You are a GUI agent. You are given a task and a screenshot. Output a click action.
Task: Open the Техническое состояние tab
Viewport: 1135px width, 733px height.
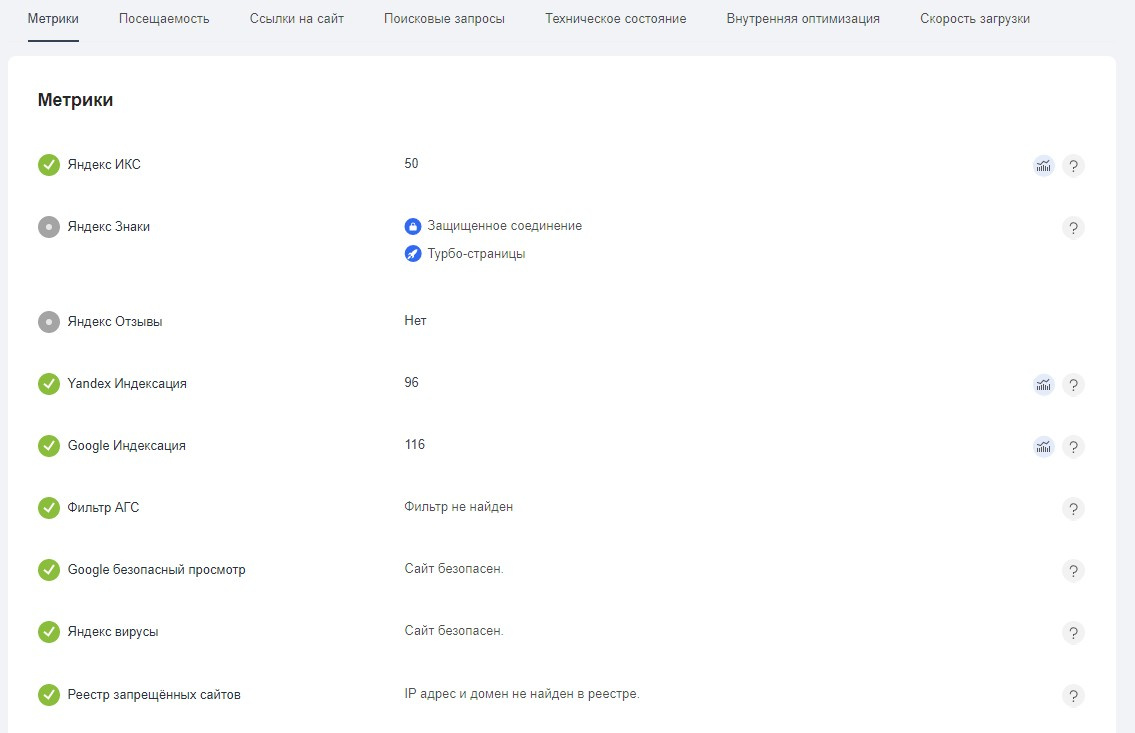pyautogui.click(x=616, y=19)
